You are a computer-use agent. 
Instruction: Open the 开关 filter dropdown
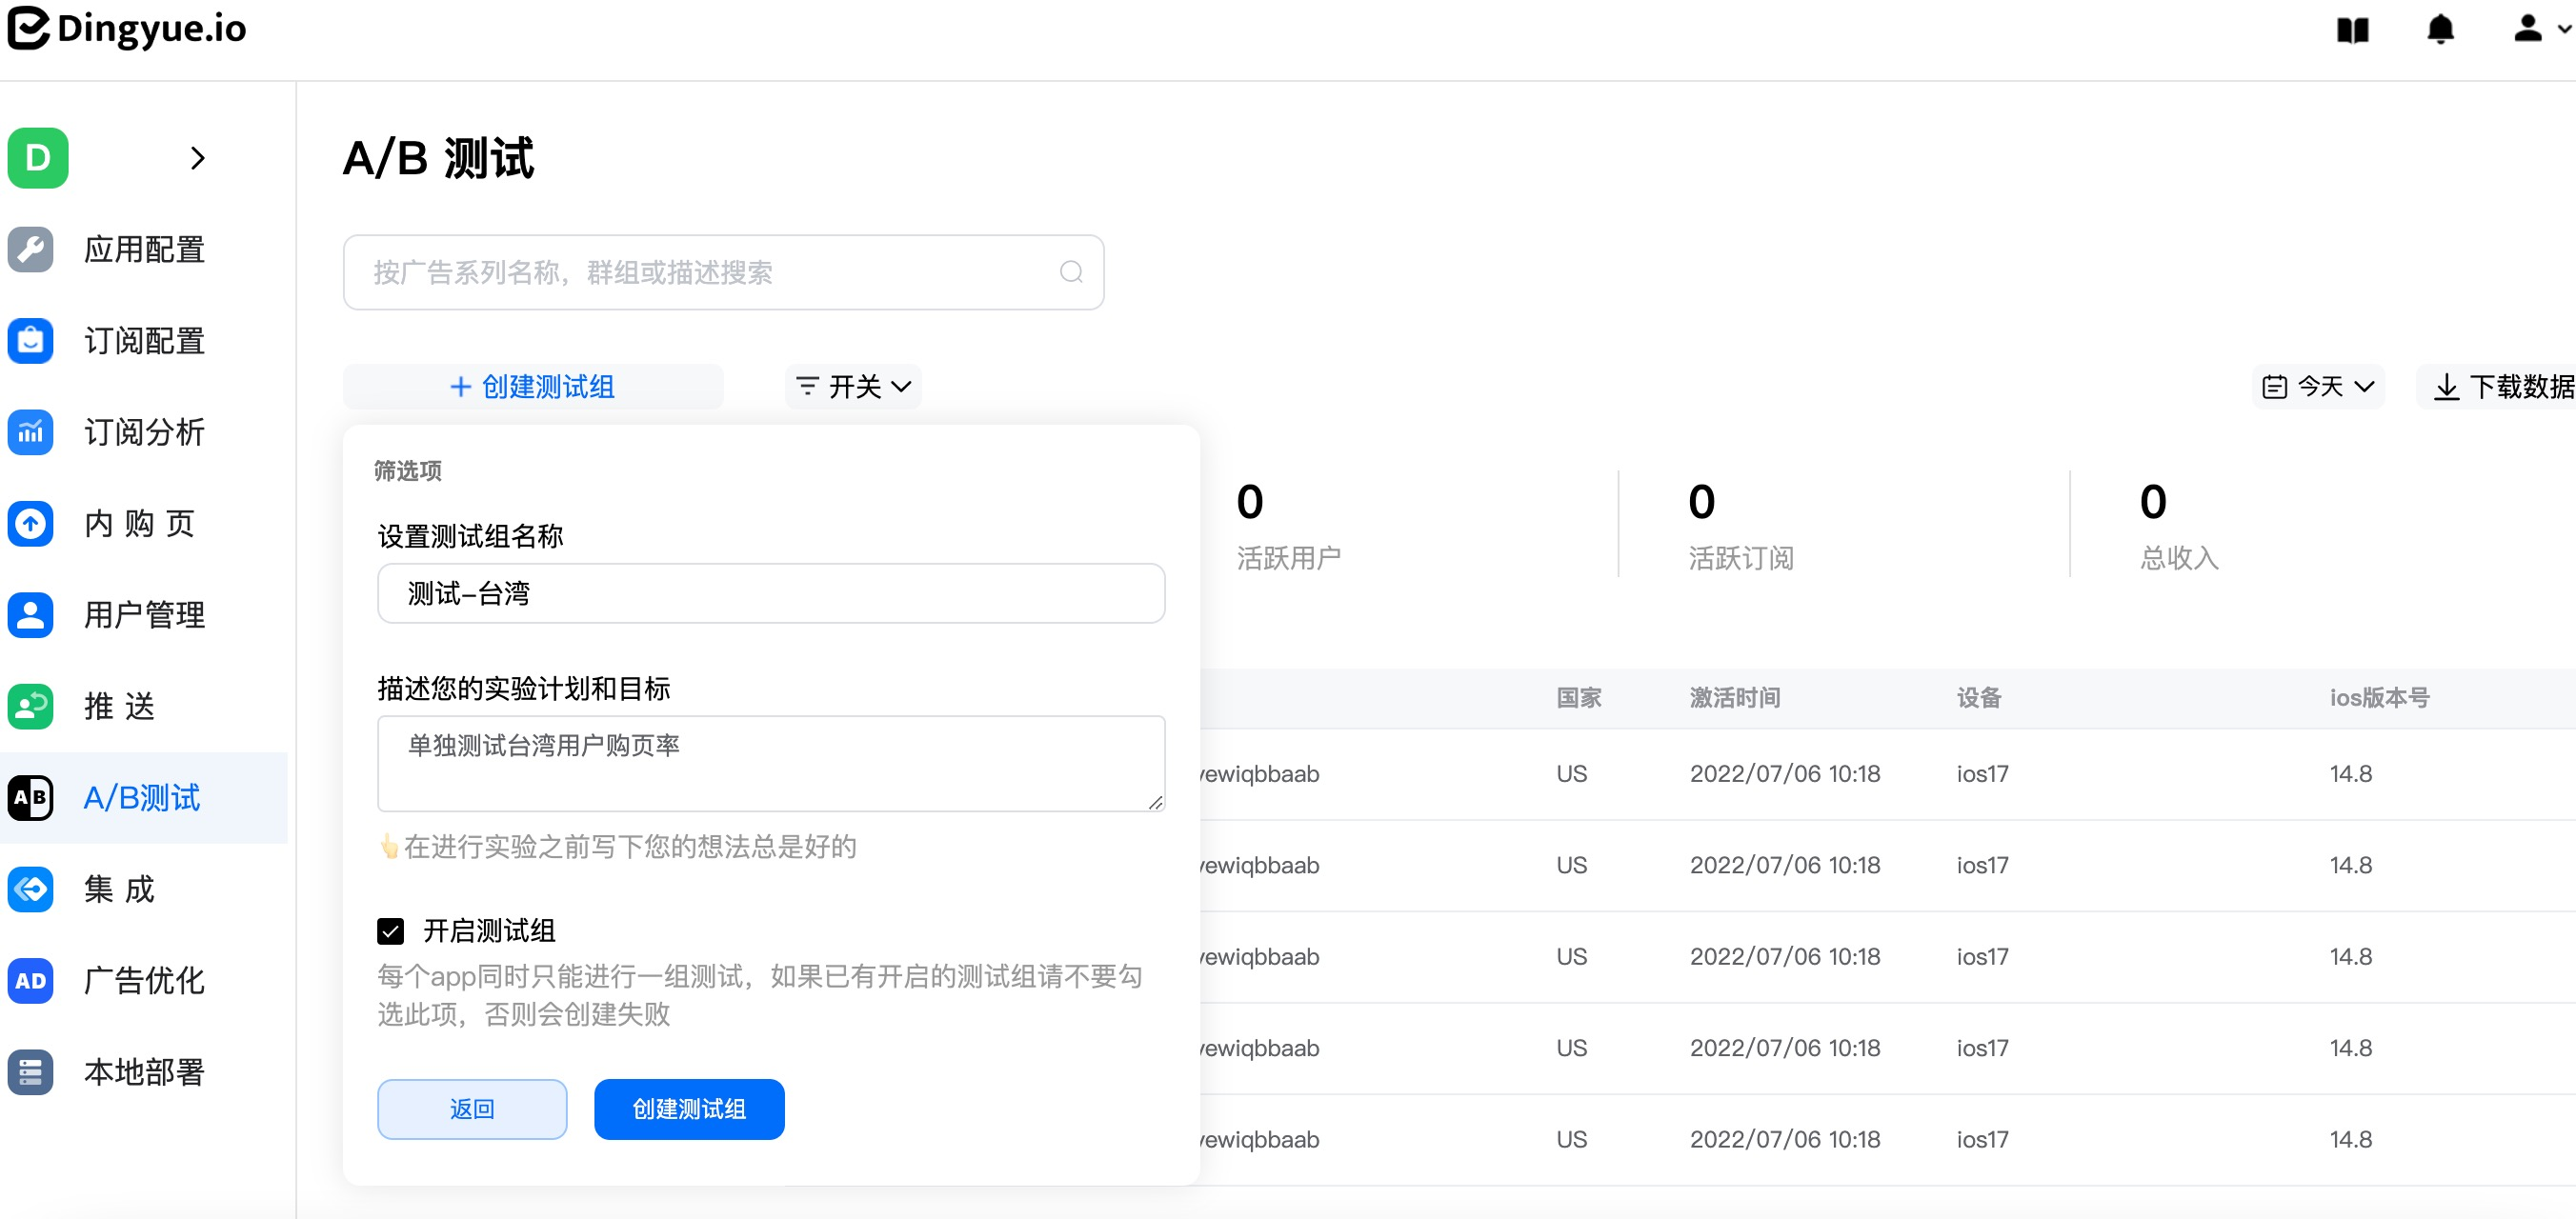tap(853, 386)
